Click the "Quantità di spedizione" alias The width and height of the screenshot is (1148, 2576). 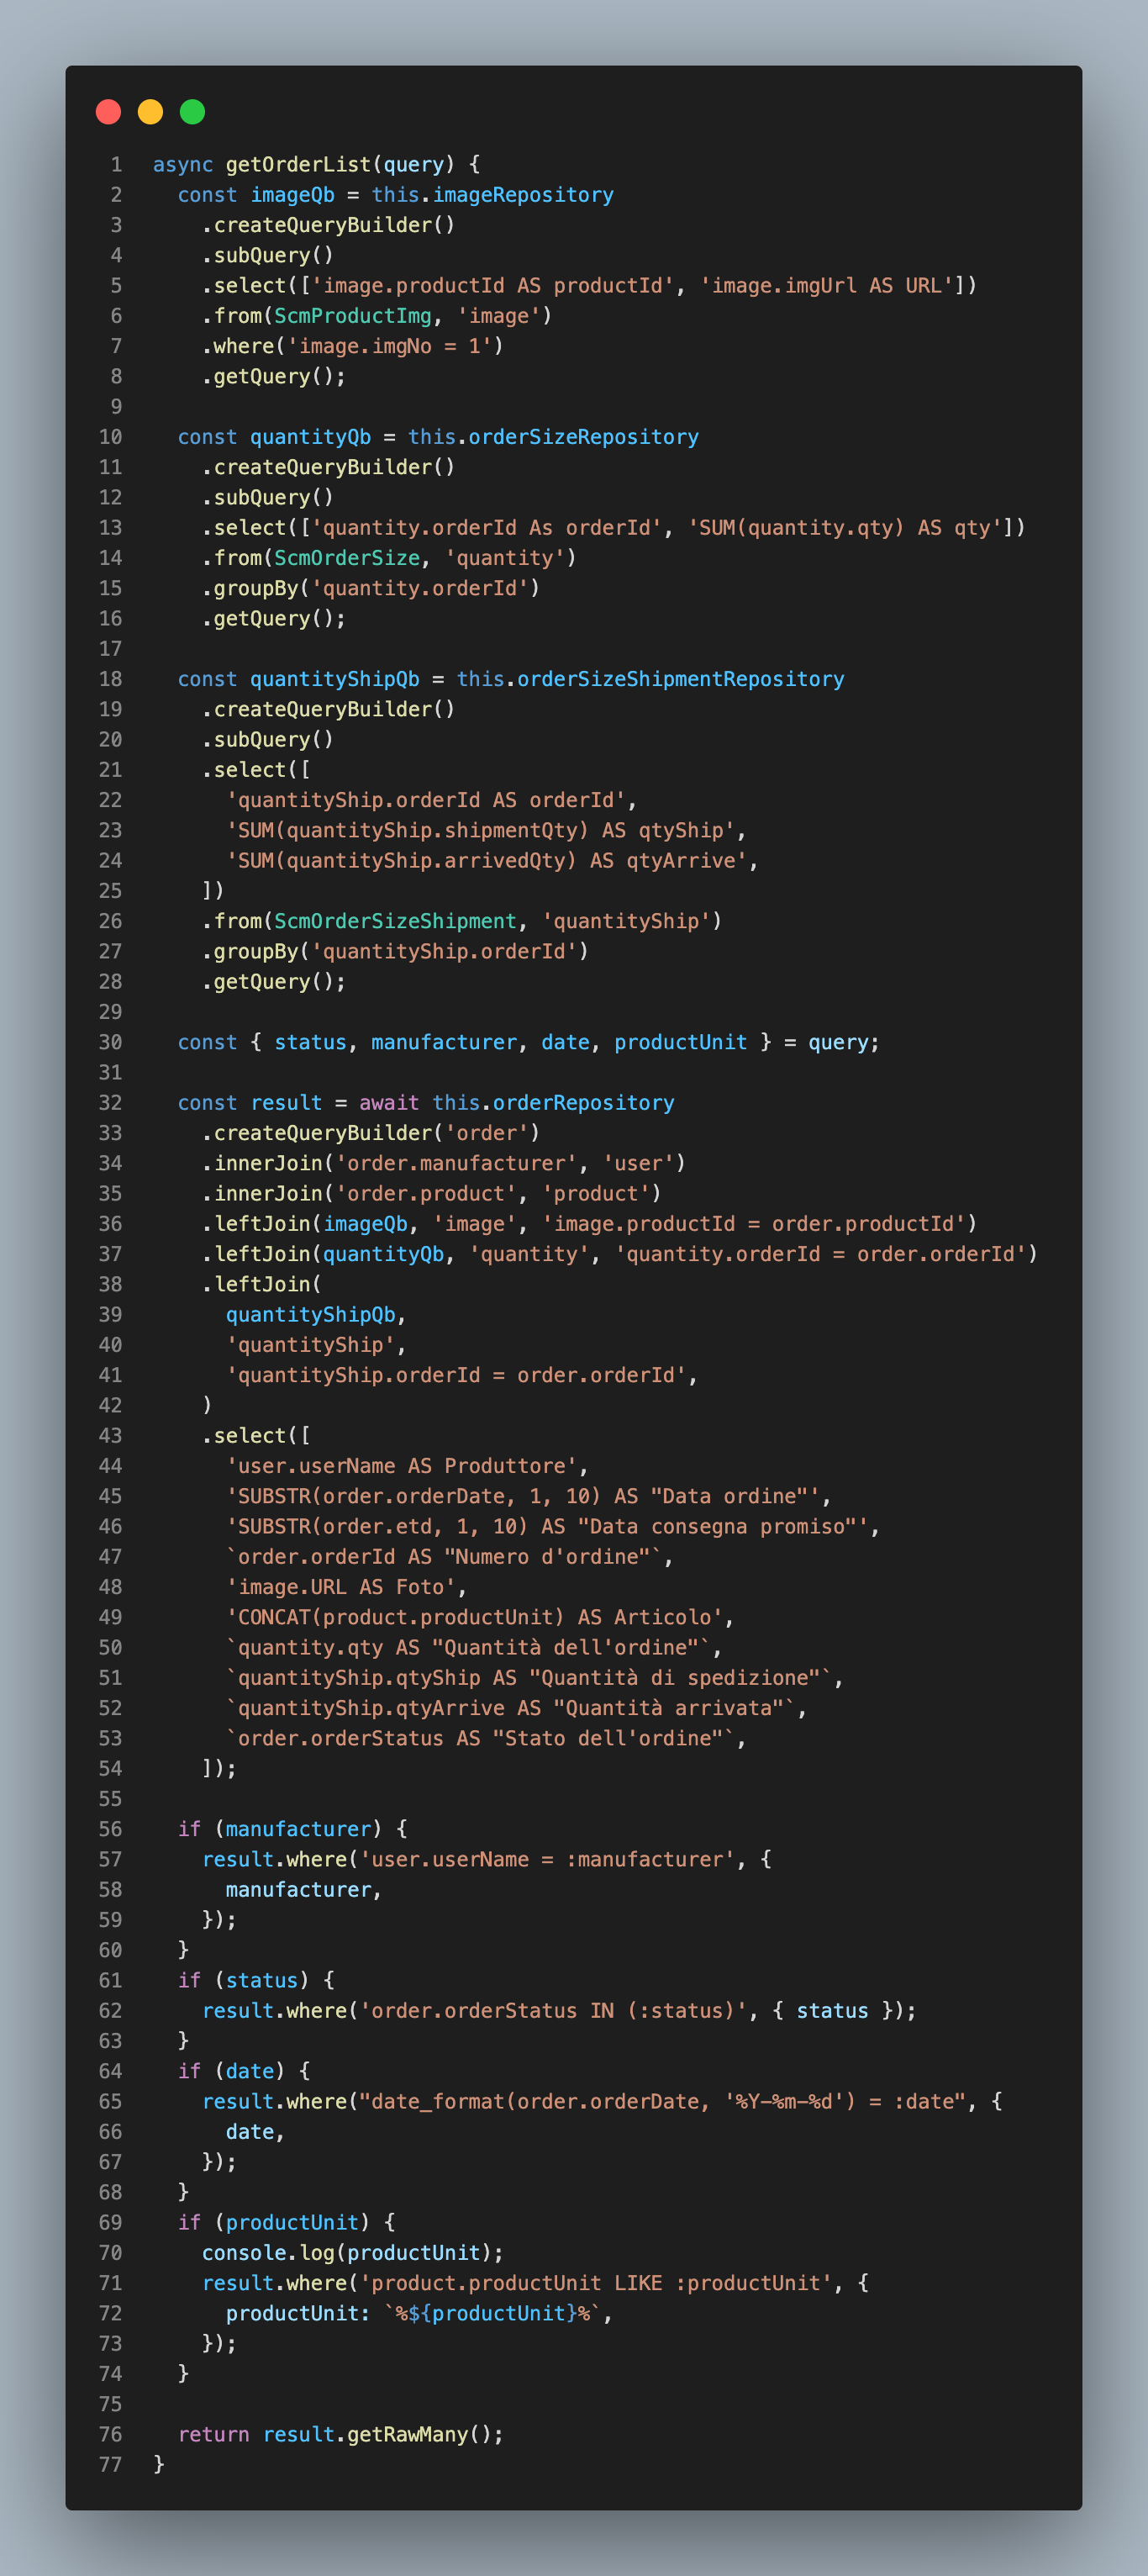pos(675,1678)
